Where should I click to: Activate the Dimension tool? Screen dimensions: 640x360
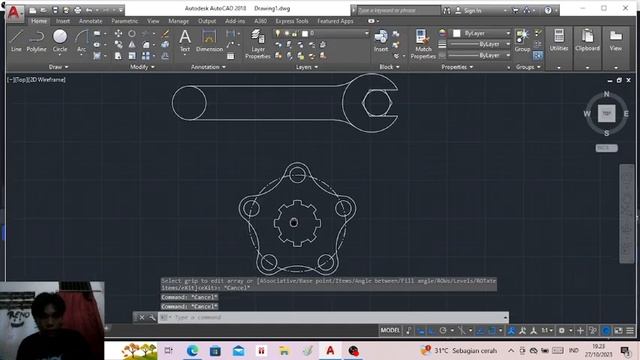tap(209, 40)
